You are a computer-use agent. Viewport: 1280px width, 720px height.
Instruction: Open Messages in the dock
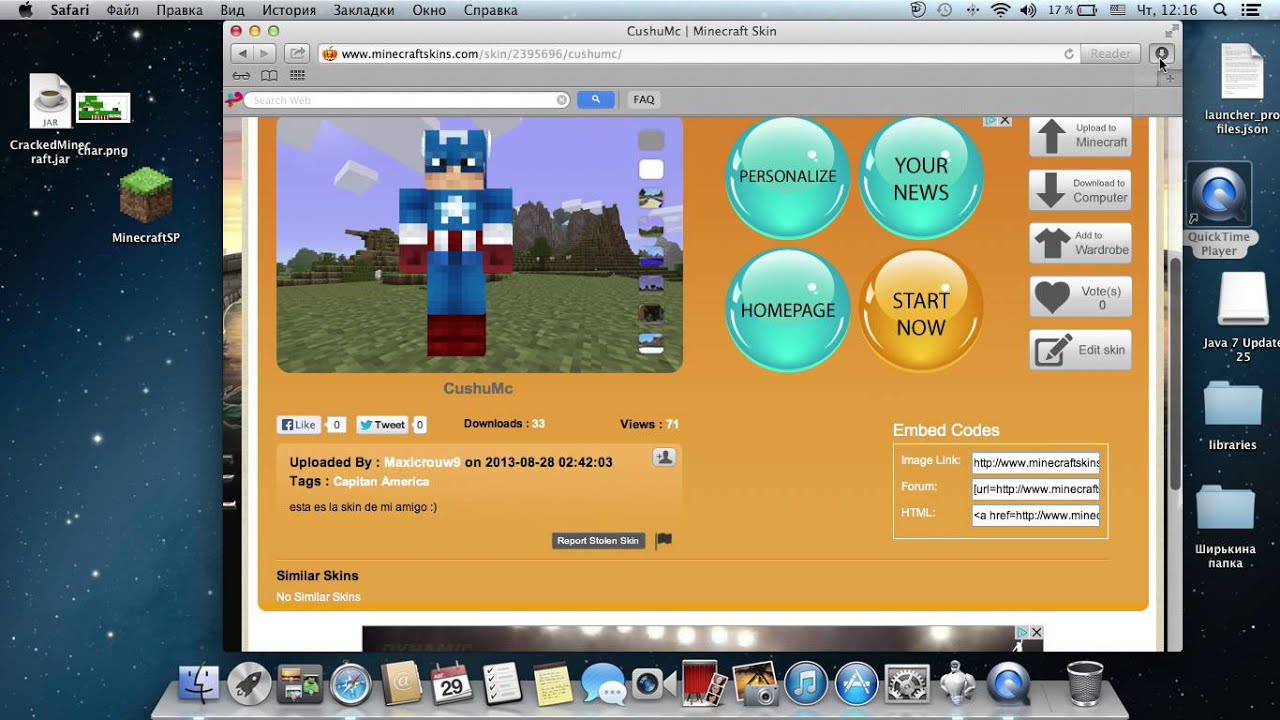pos(603,684)
